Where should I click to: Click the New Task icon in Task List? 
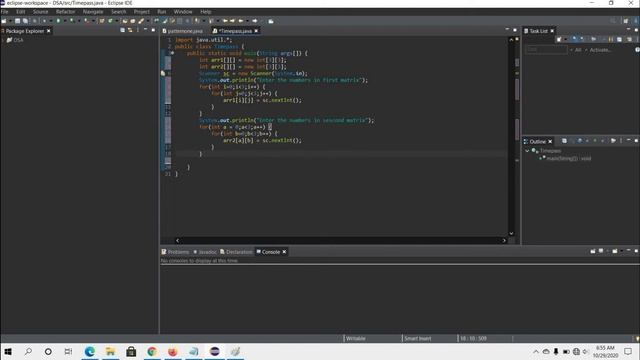pos(559,39)
